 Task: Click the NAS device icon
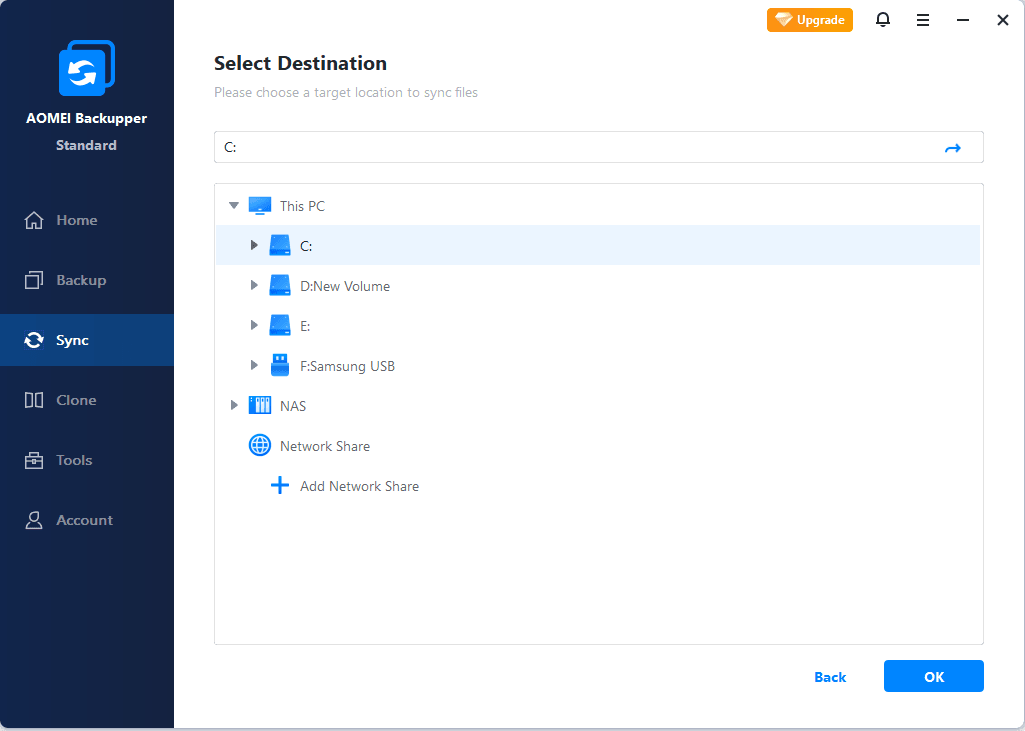click(260, 406)
